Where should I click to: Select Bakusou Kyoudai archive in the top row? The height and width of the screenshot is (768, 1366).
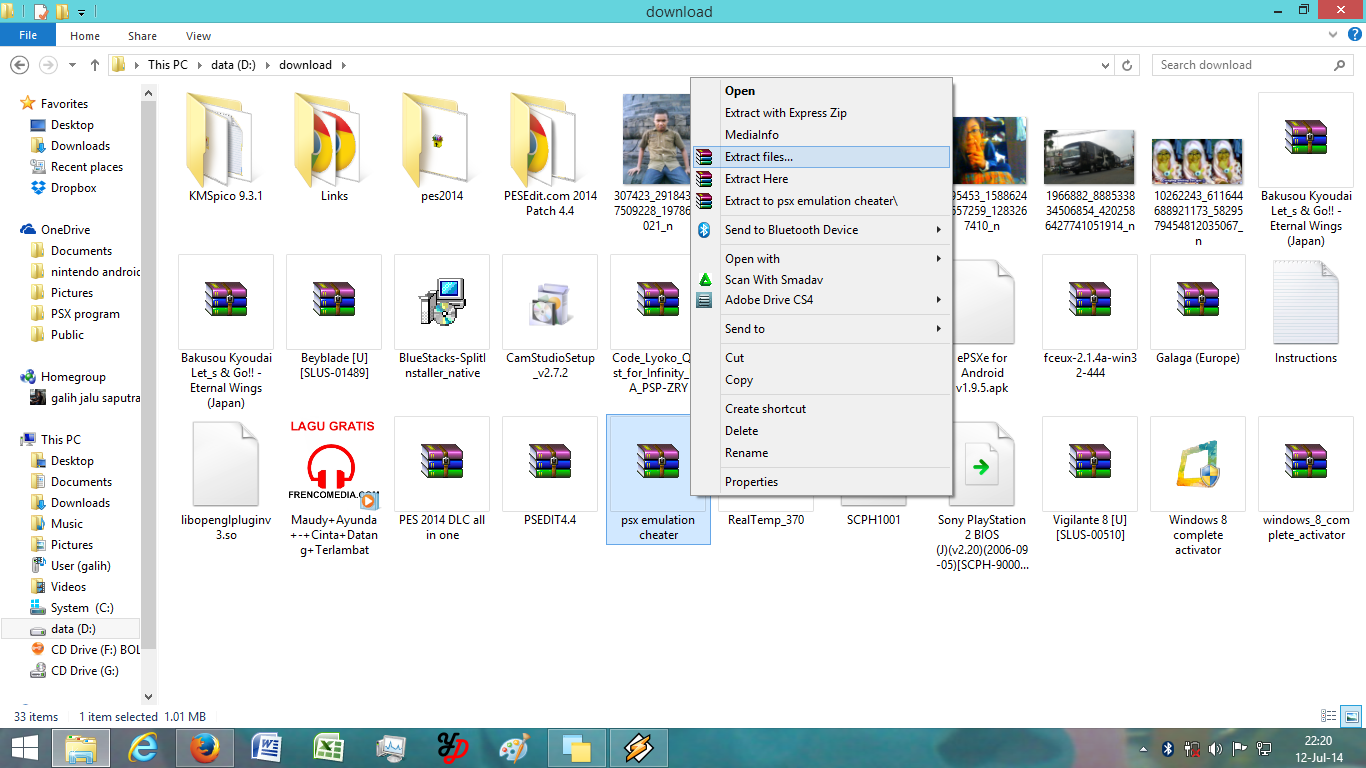pyautogui.click(x=1306, y=170)
